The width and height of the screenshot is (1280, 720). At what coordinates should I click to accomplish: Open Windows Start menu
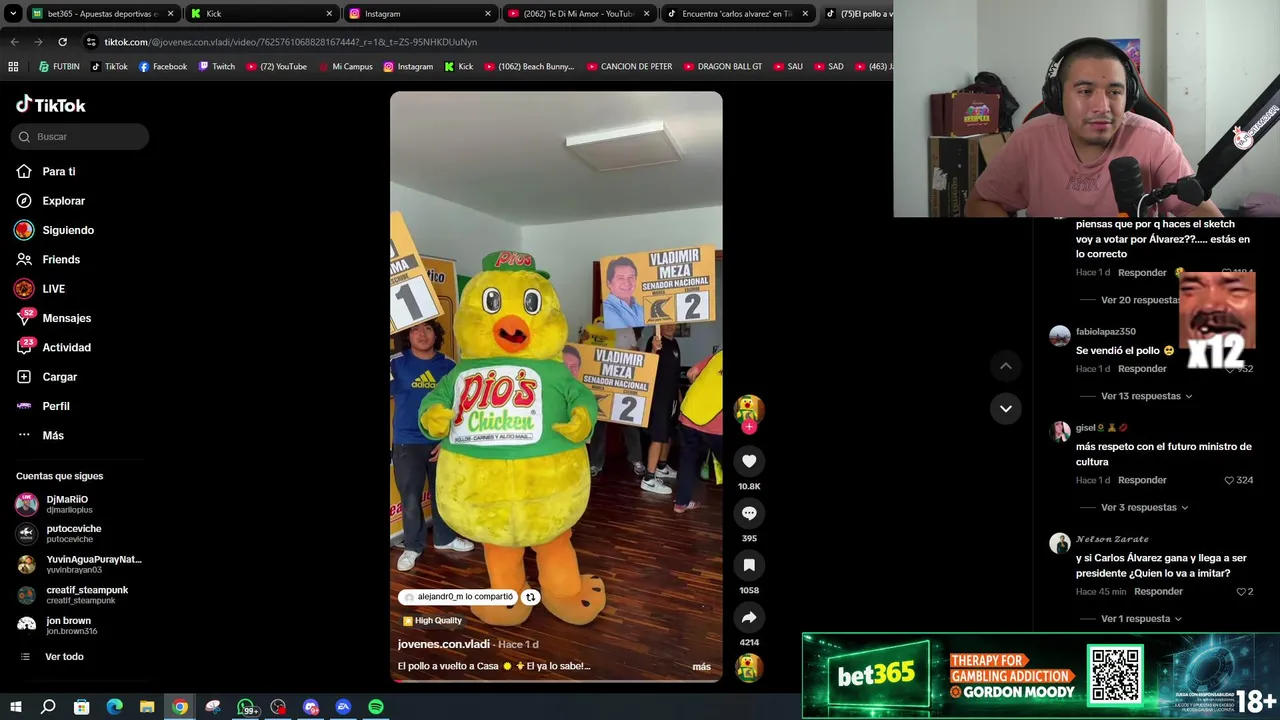[14, 707]
